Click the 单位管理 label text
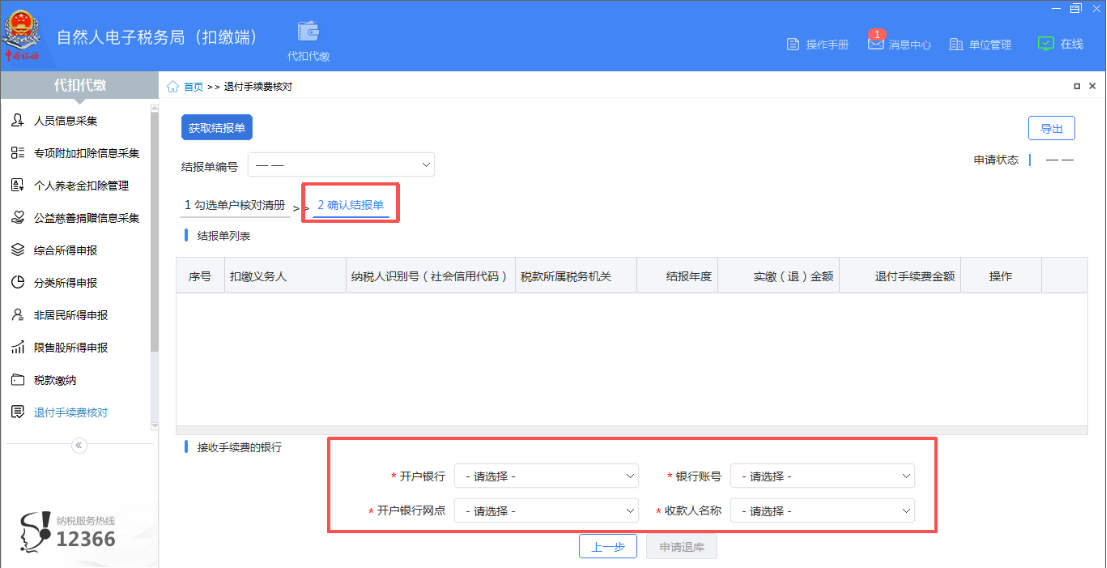1107x568 pixels. [x=990, y=44]
